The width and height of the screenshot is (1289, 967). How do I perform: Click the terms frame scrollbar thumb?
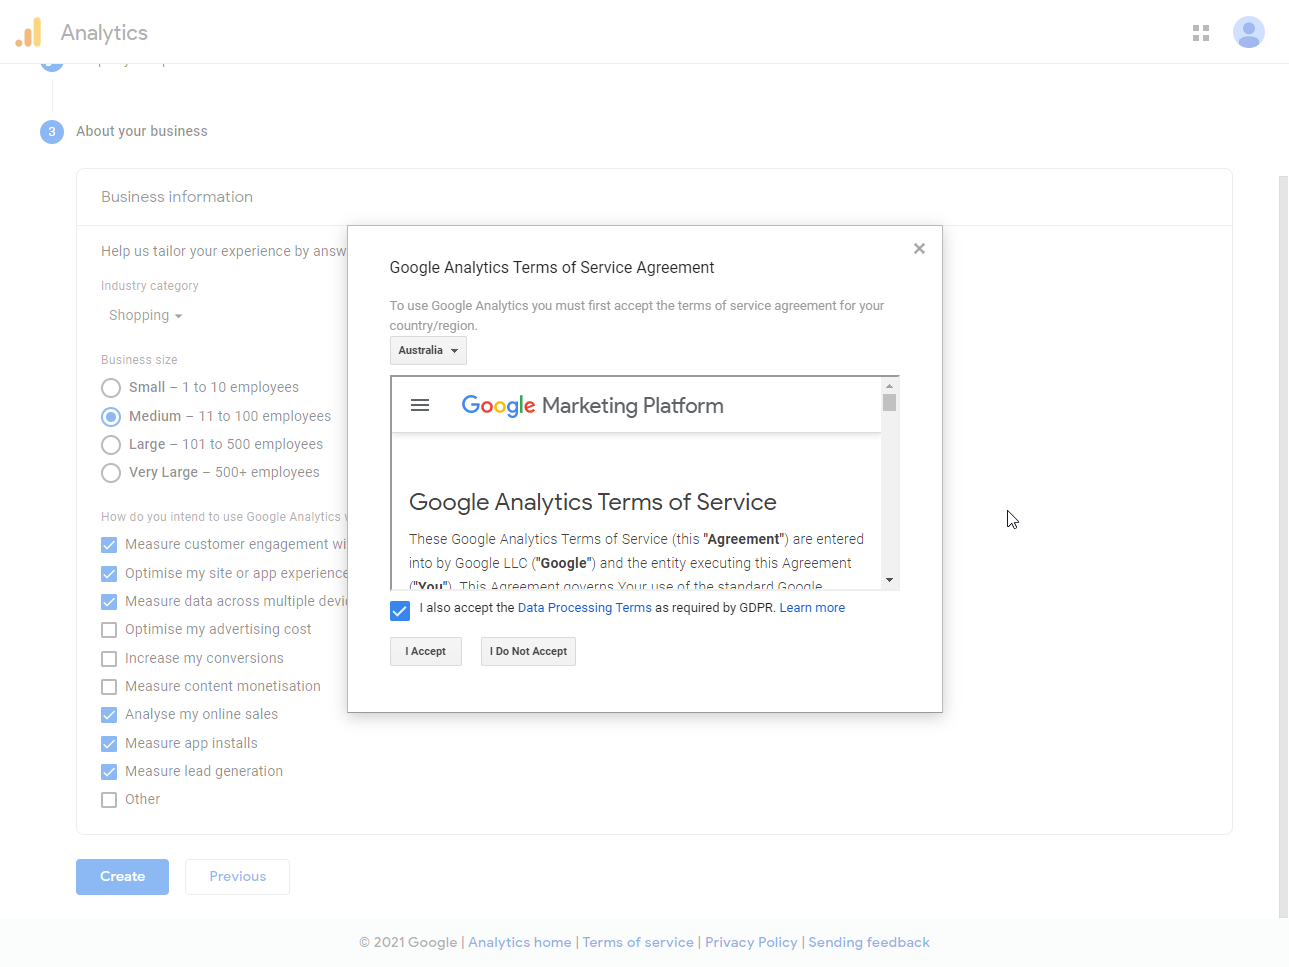pos(889,402)
